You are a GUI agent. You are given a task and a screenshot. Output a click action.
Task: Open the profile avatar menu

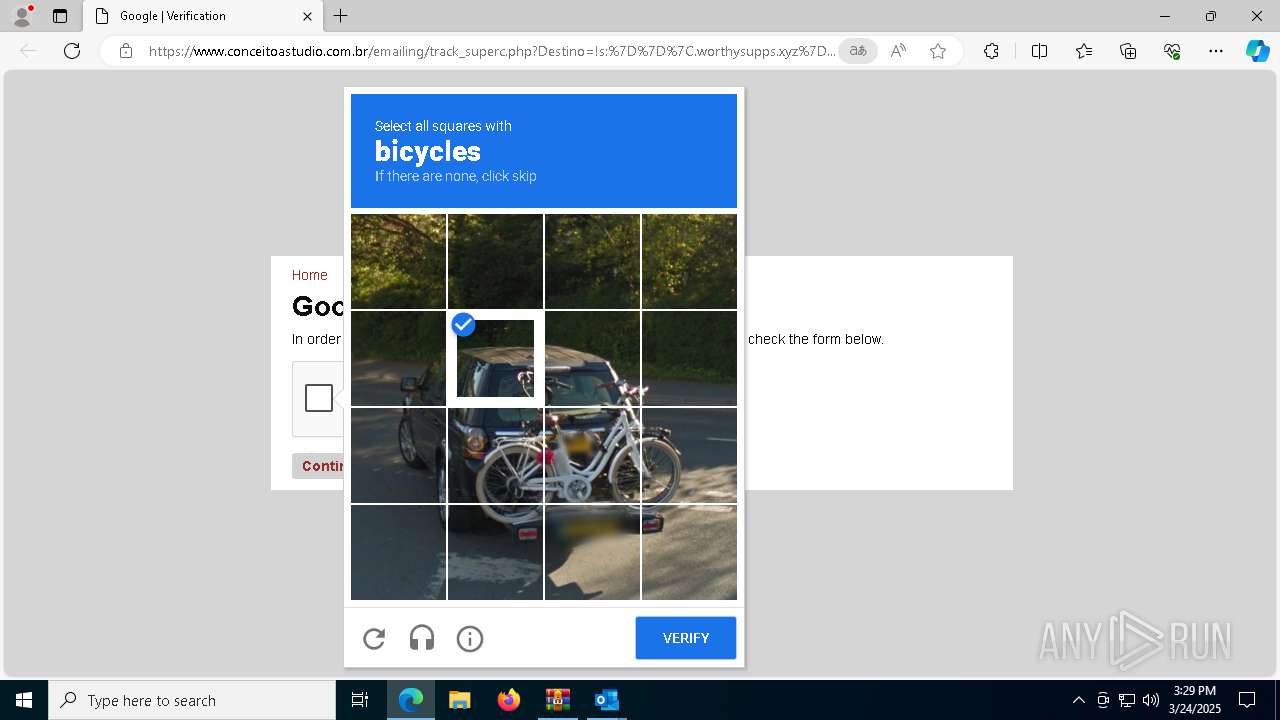point(21,16)
